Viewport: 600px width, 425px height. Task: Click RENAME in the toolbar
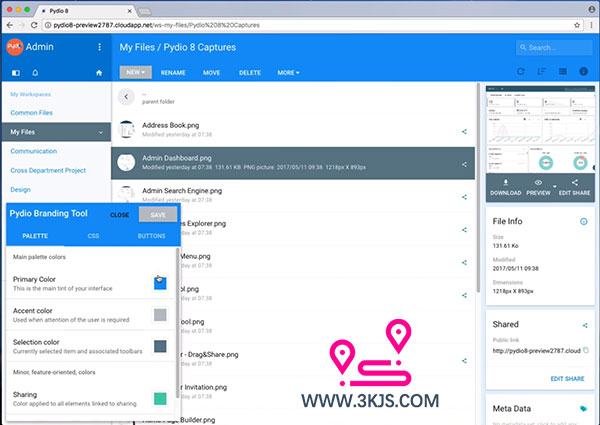(x=173, y=73)
